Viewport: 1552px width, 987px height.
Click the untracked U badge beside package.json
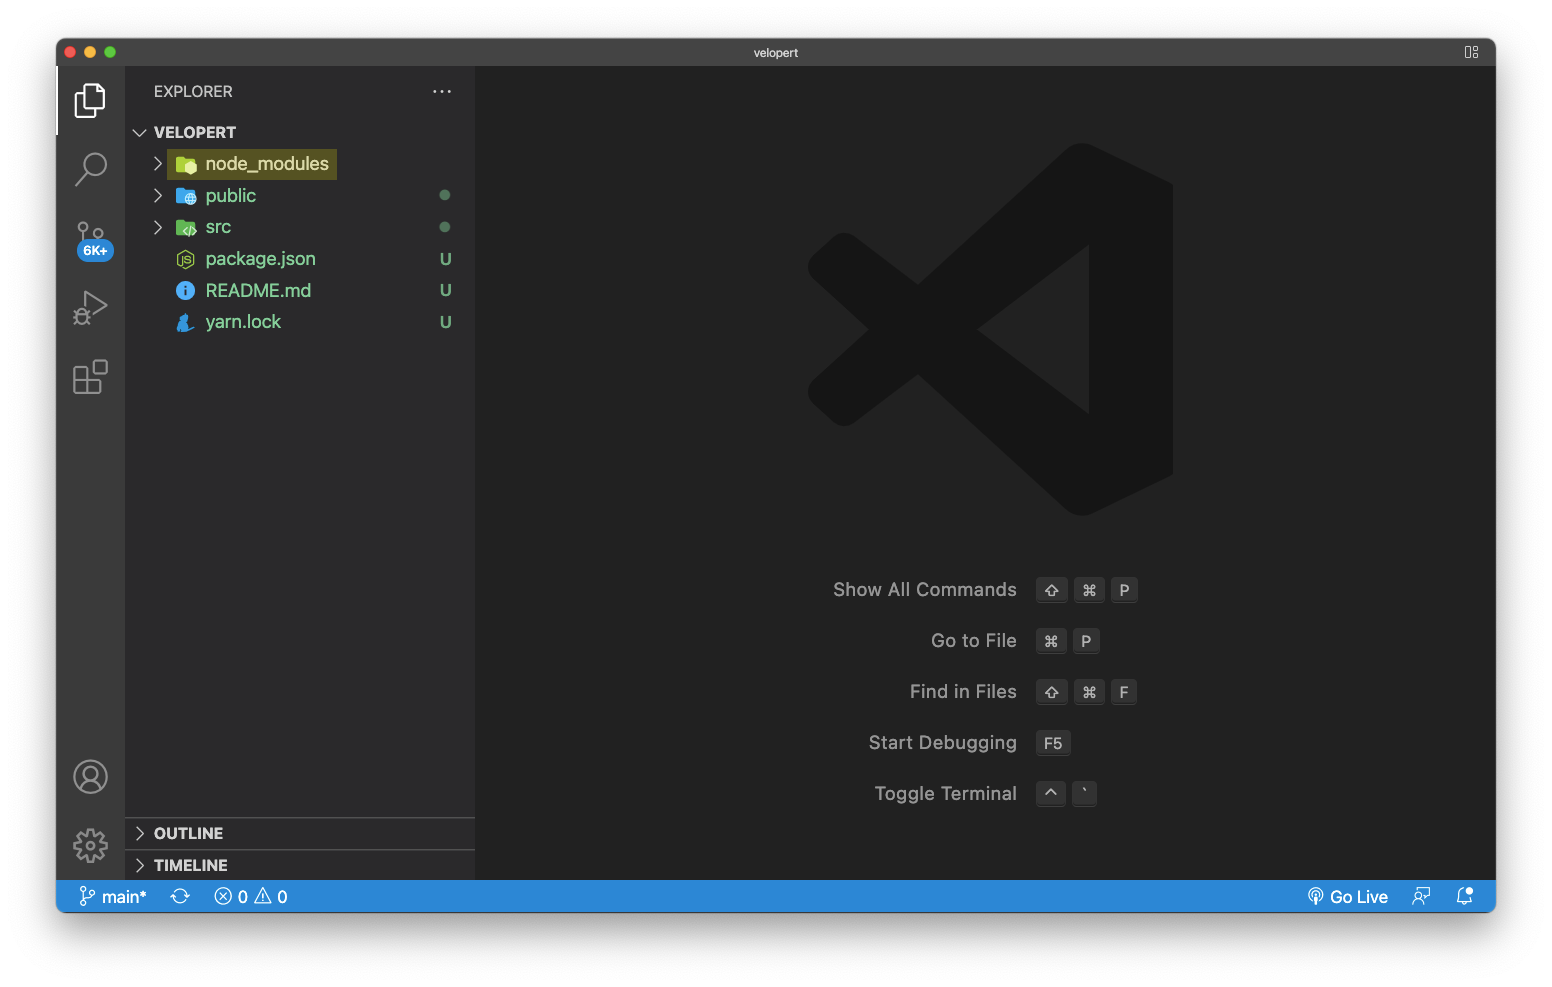446,260
